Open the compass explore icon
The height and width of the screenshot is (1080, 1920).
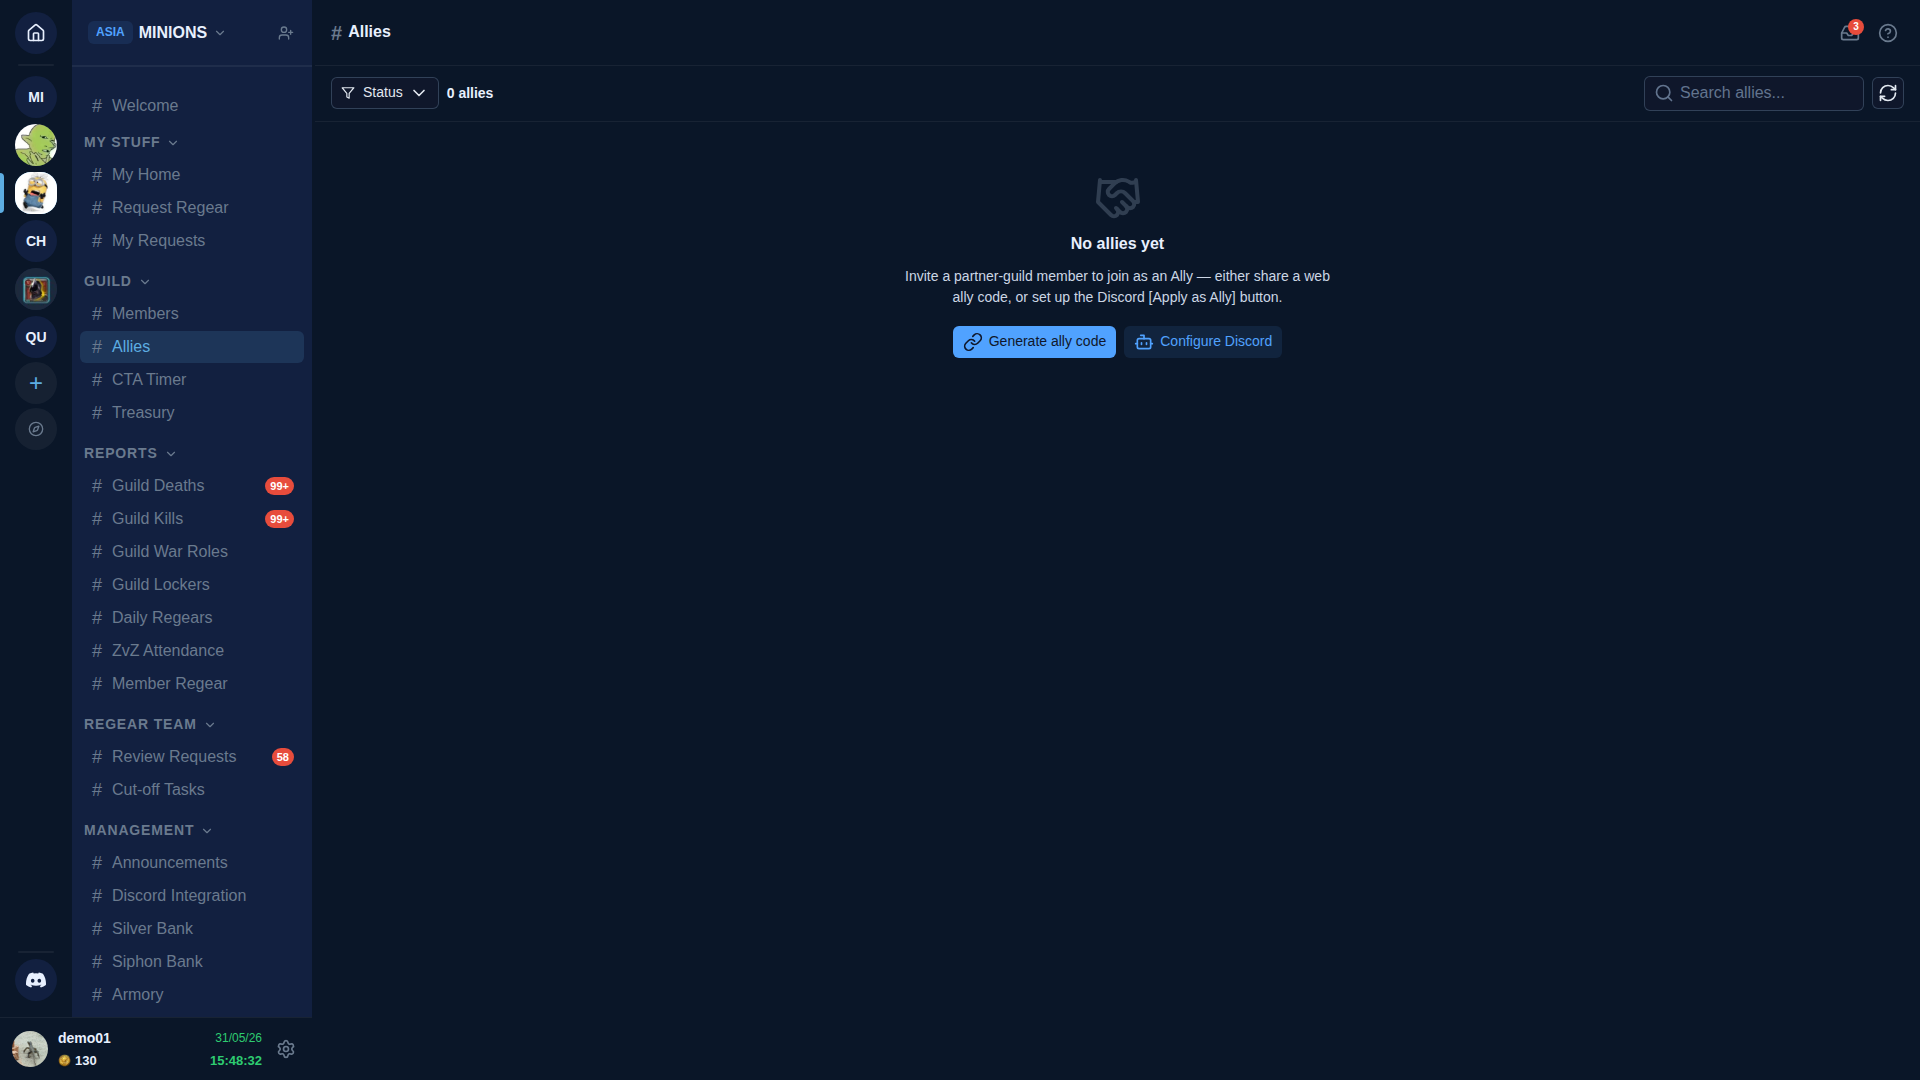coord(36,429)
